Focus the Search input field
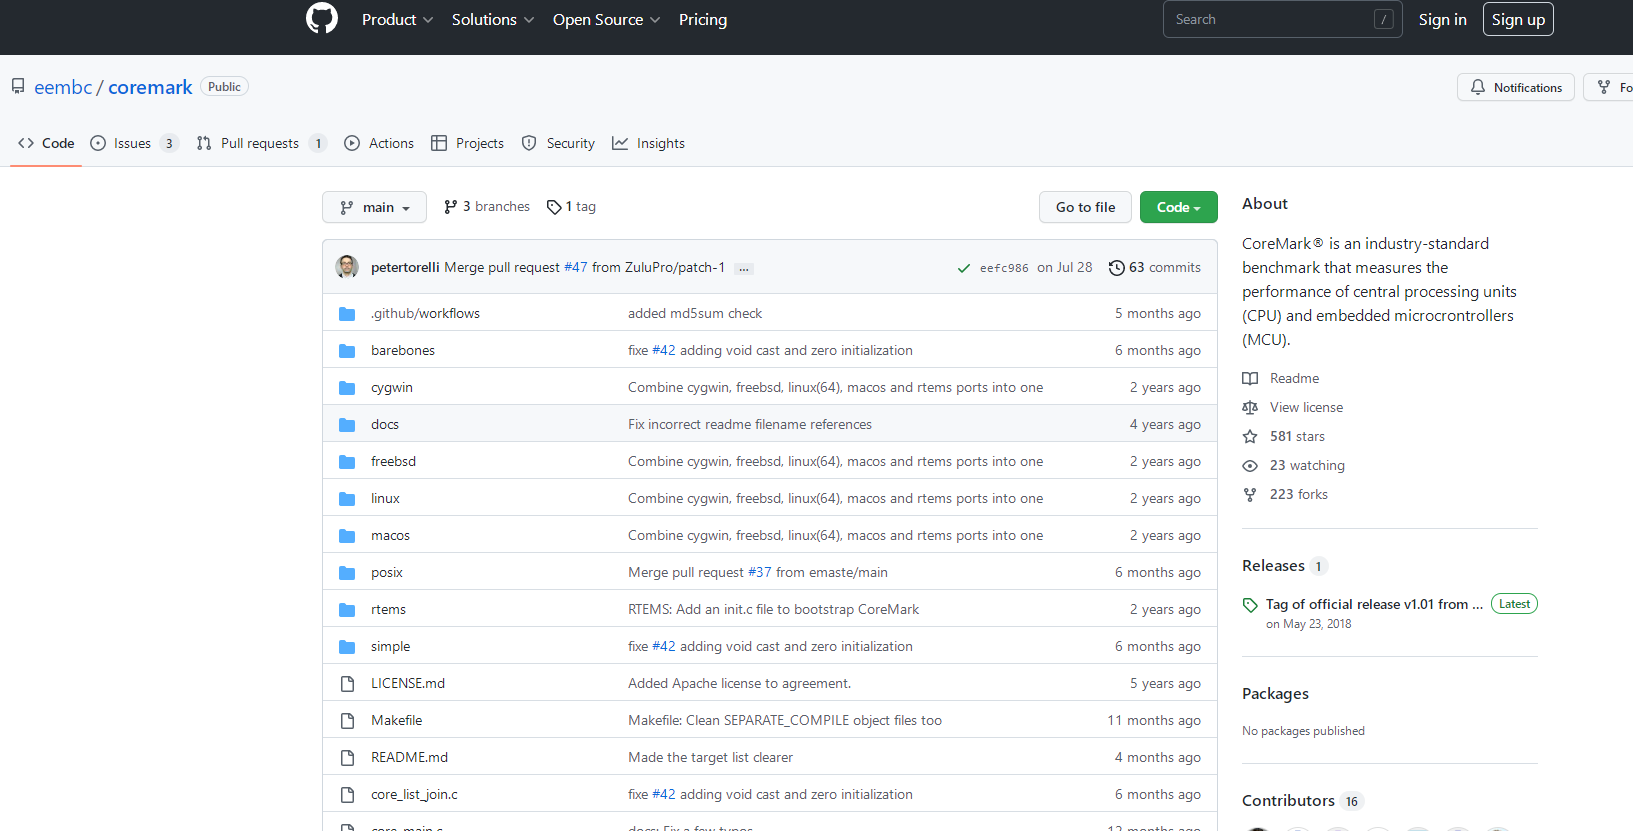Image resolution: width=1633 pixels, height=831 pixels. pos(1283,19)
